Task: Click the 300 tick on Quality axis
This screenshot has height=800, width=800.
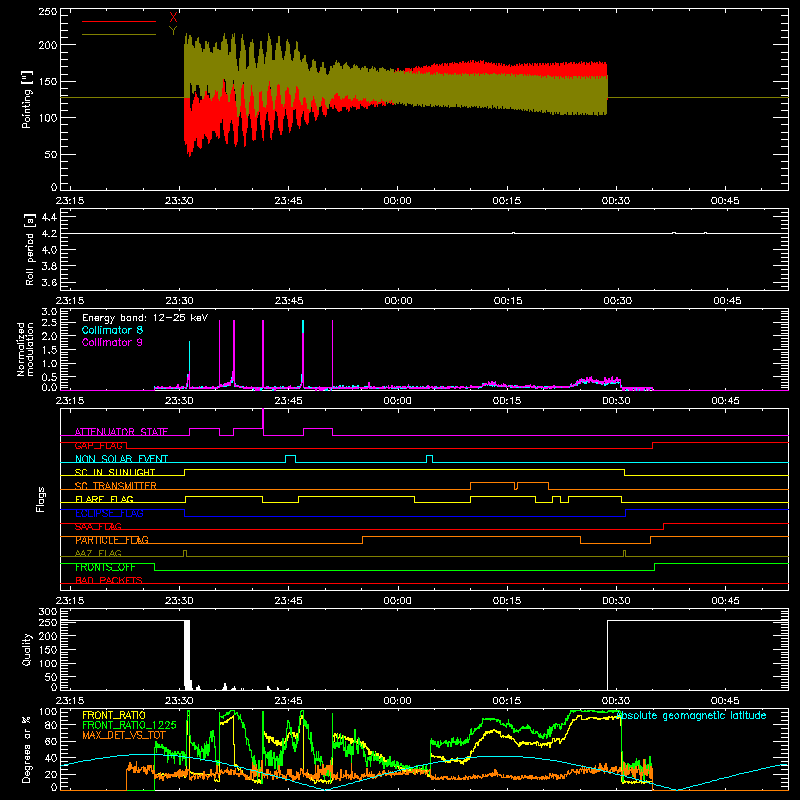Action: 48,612
